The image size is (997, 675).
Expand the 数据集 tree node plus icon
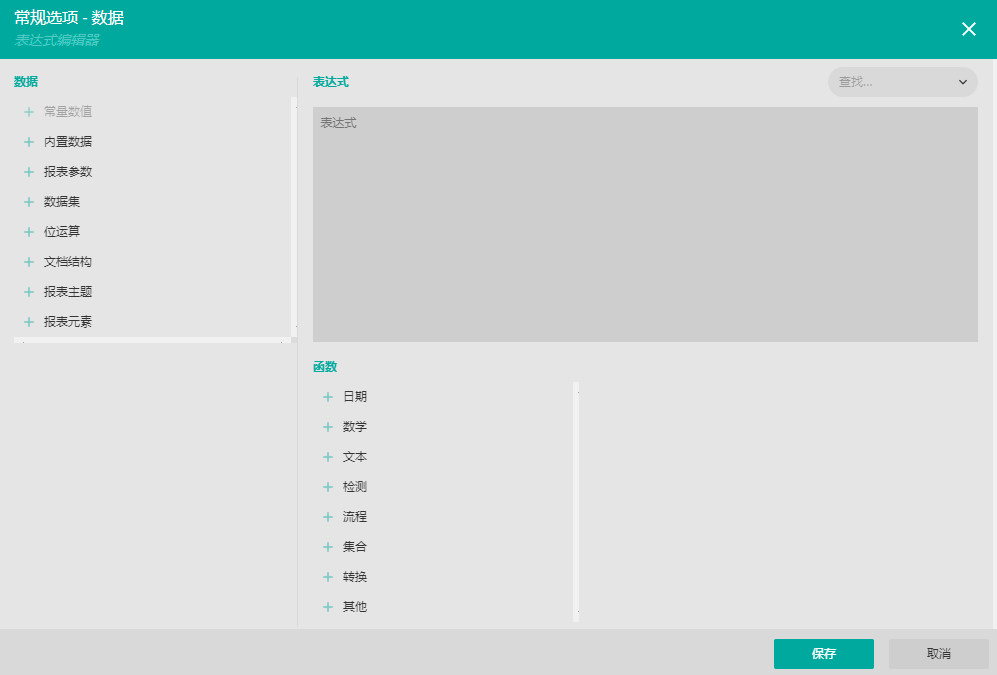[x=29, y=202]
